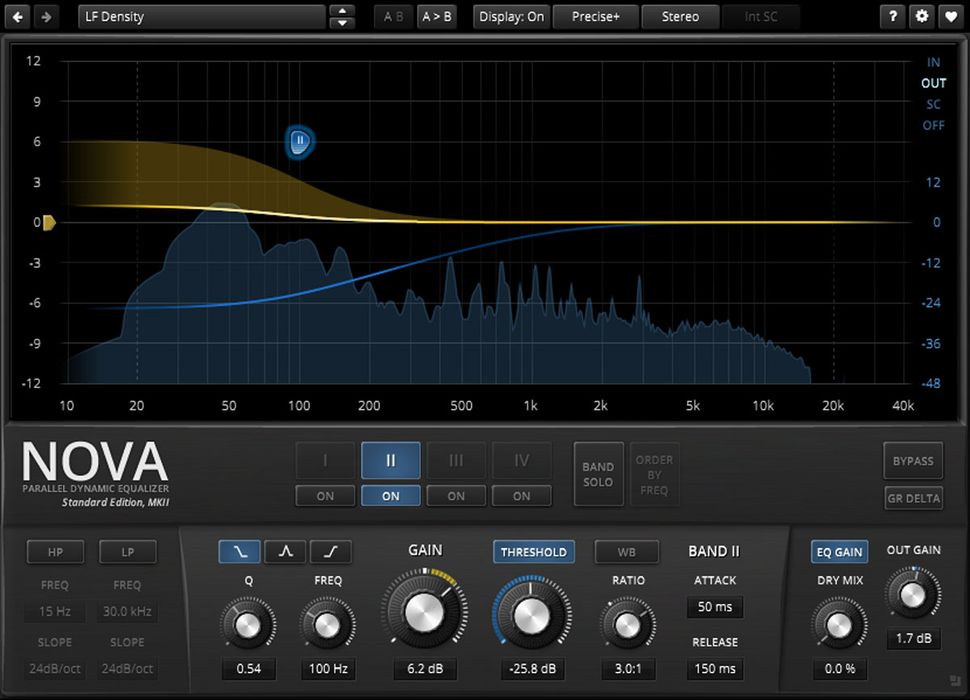Engage the BYPASS button
The width and height of the screenshot is (970, 700).
pyautogui.click(x=912, y=460)
